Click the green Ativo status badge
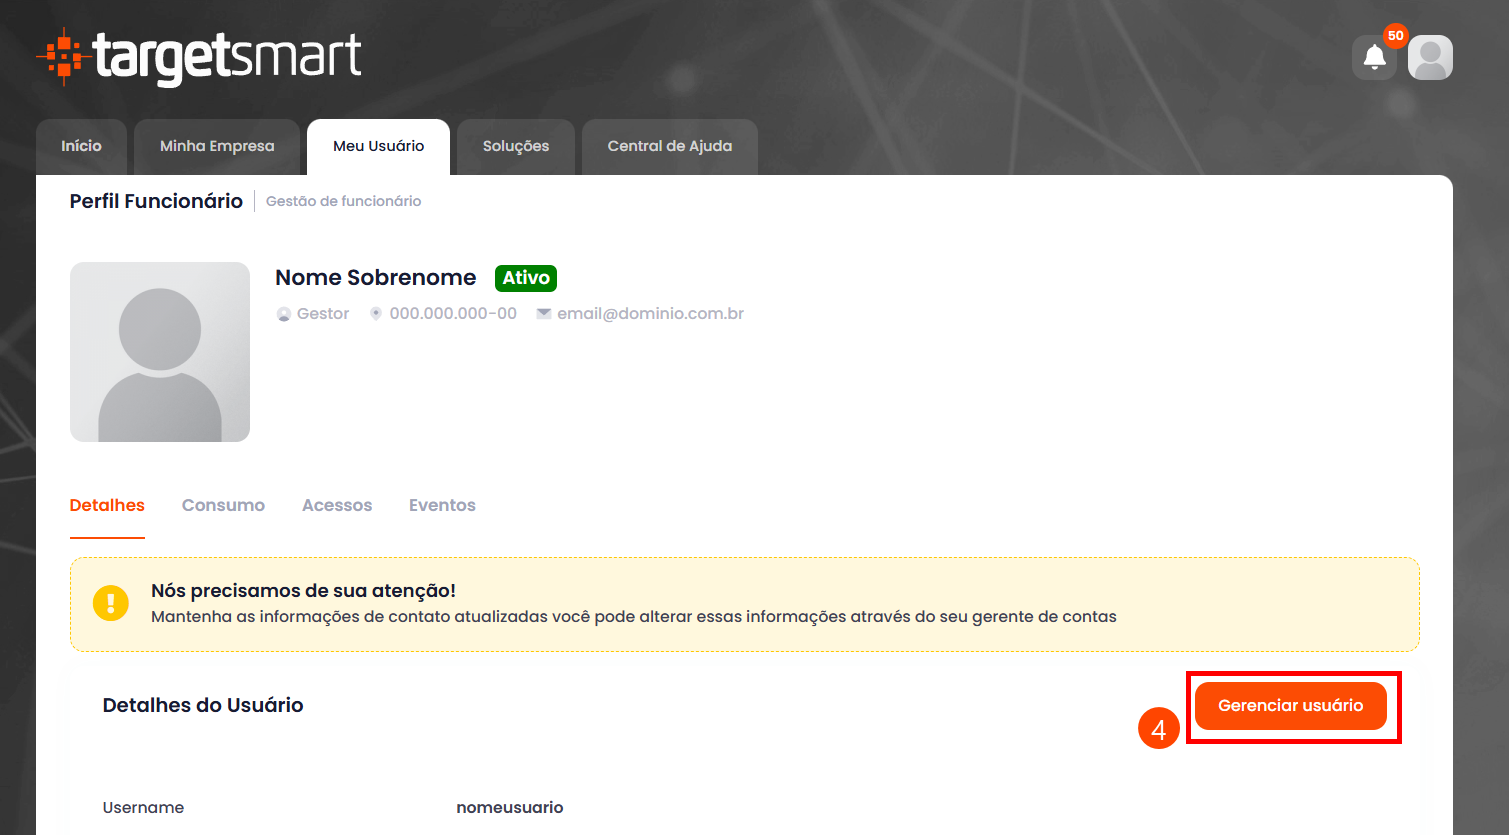This screenshot has width=1509, height=835. click(x=526, y=278)
